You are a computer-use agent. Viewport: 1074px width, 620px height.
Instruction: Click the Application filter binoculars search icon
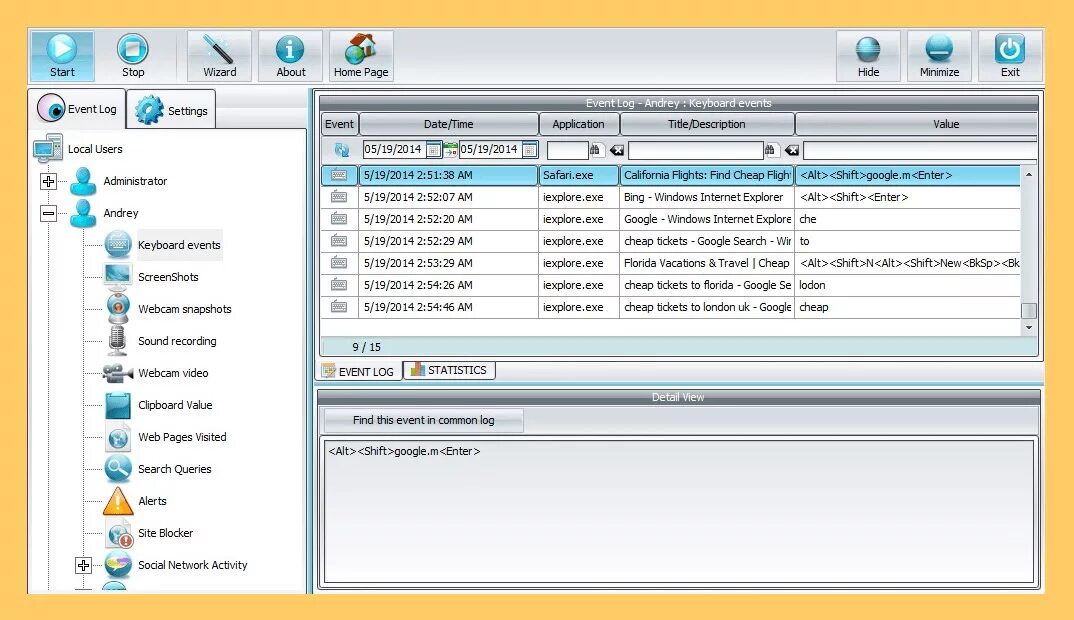coord(595,149)
